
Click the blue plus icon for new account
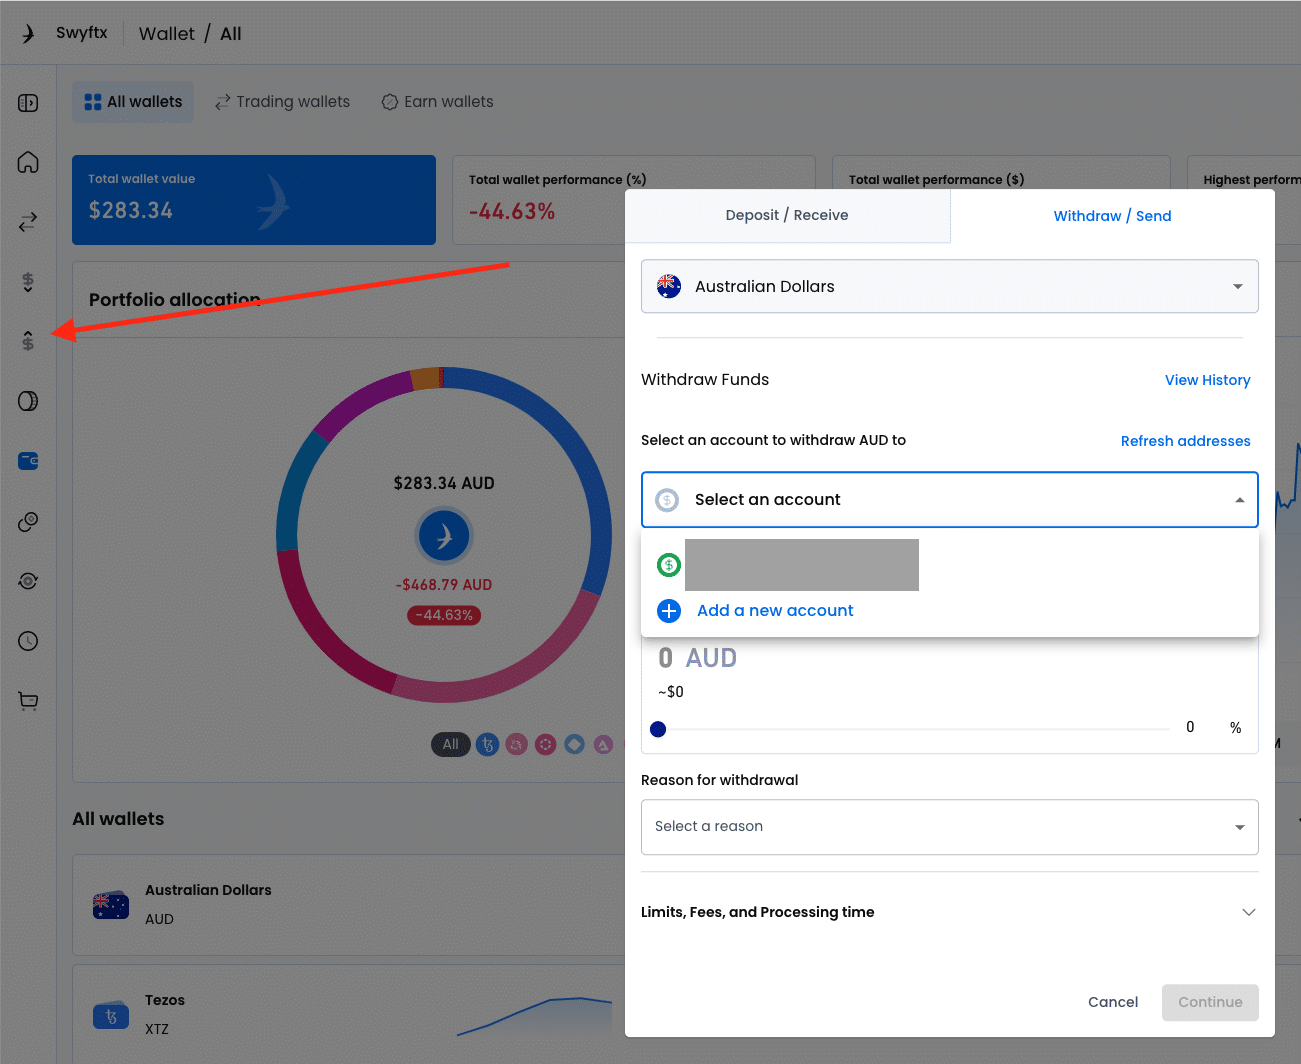[669, 611]
